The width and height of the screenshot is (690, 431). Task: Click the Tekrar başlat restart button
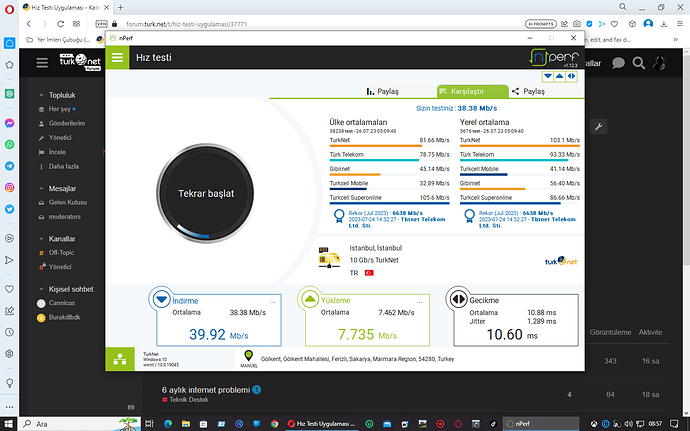tap(206, 193)
